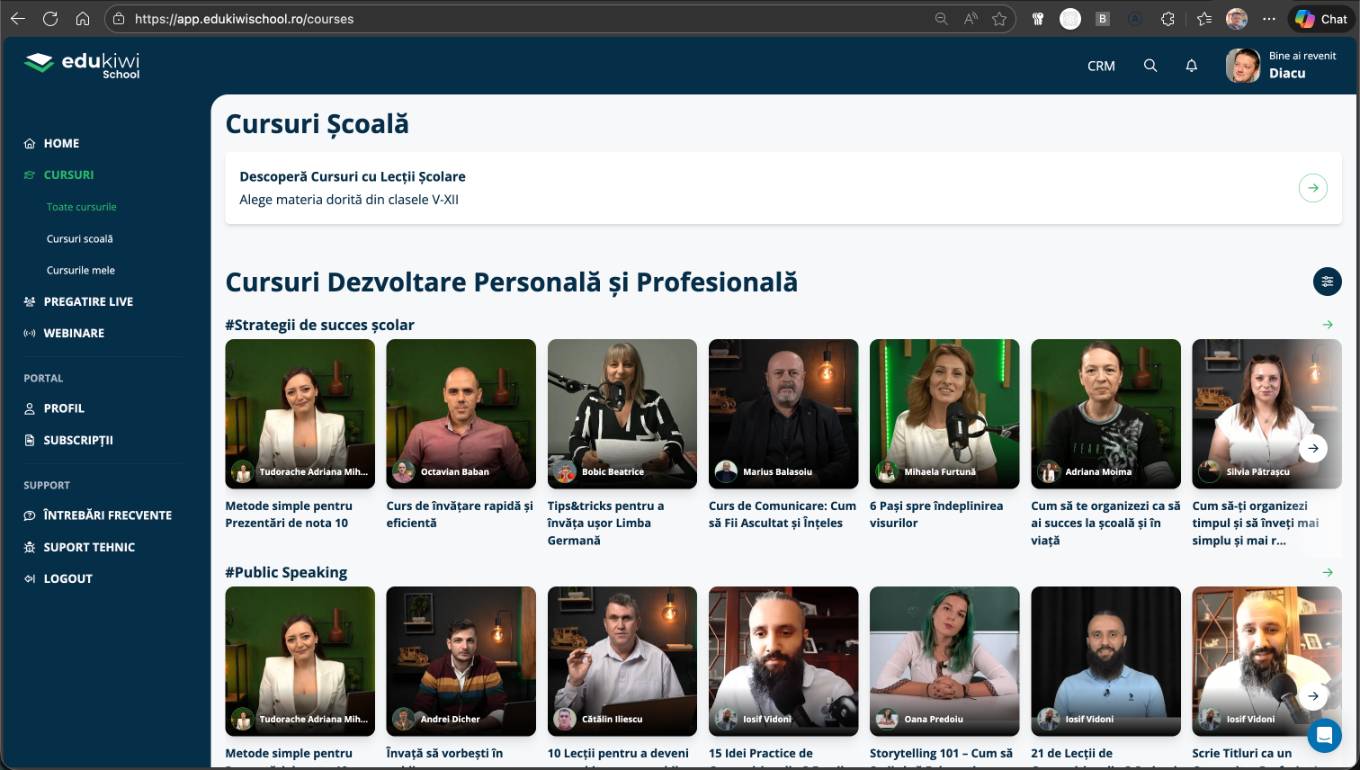Click the arrow in the Descoperă Cursuri card
This screenshot has width=1360, height=770.
pyautogui.click(x=1313, y=187)
